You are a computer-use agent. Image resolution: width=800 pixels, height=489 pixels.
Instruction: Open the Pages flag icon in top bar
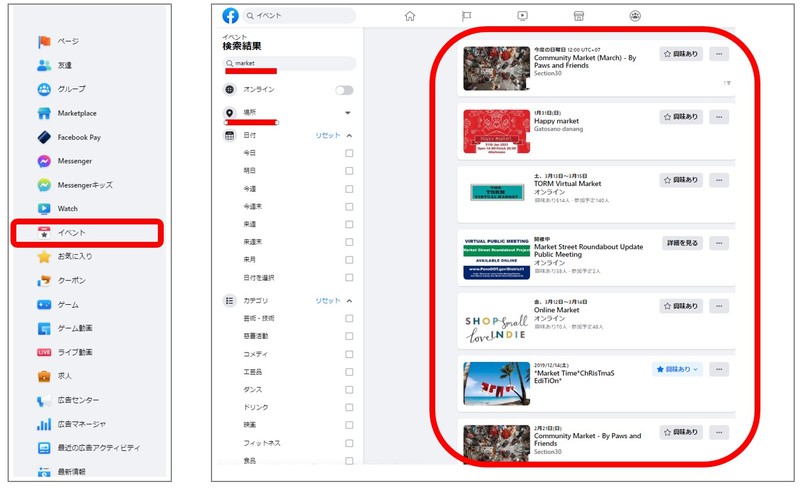466,16
